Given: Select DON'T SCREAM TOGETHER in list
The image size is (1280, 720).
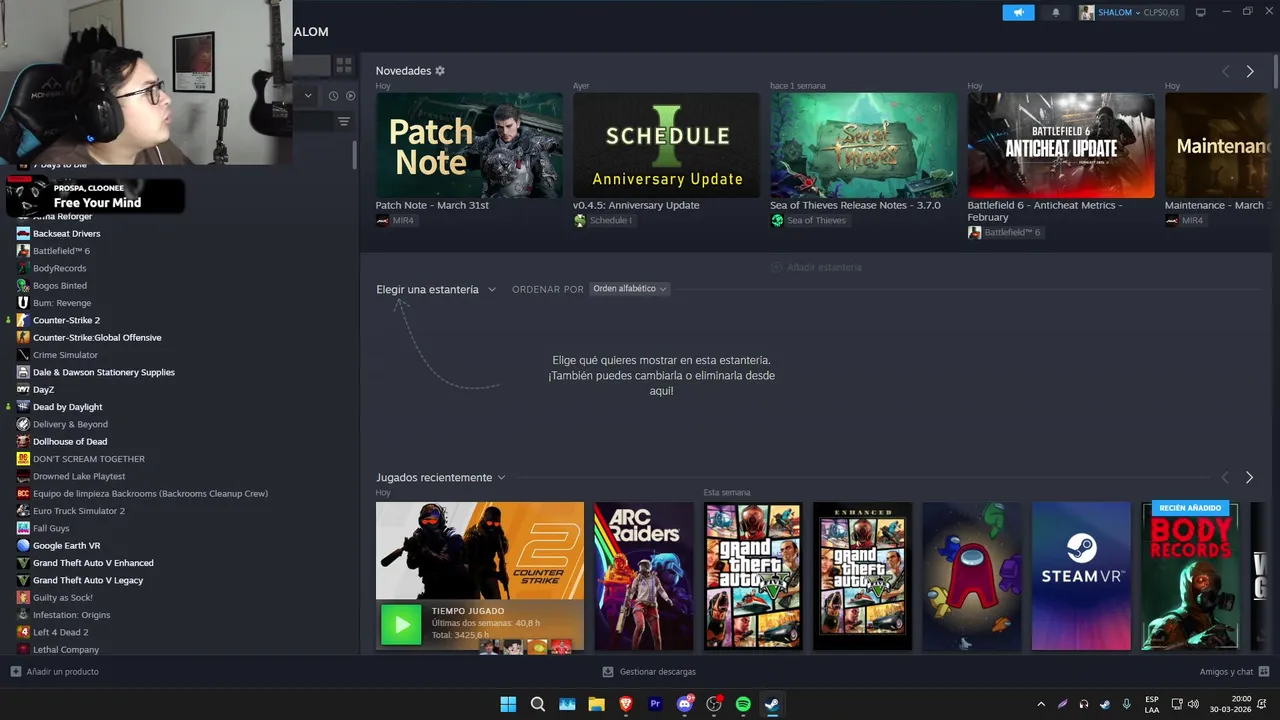Looking at the screenshot, I should (x=89, y=459).
